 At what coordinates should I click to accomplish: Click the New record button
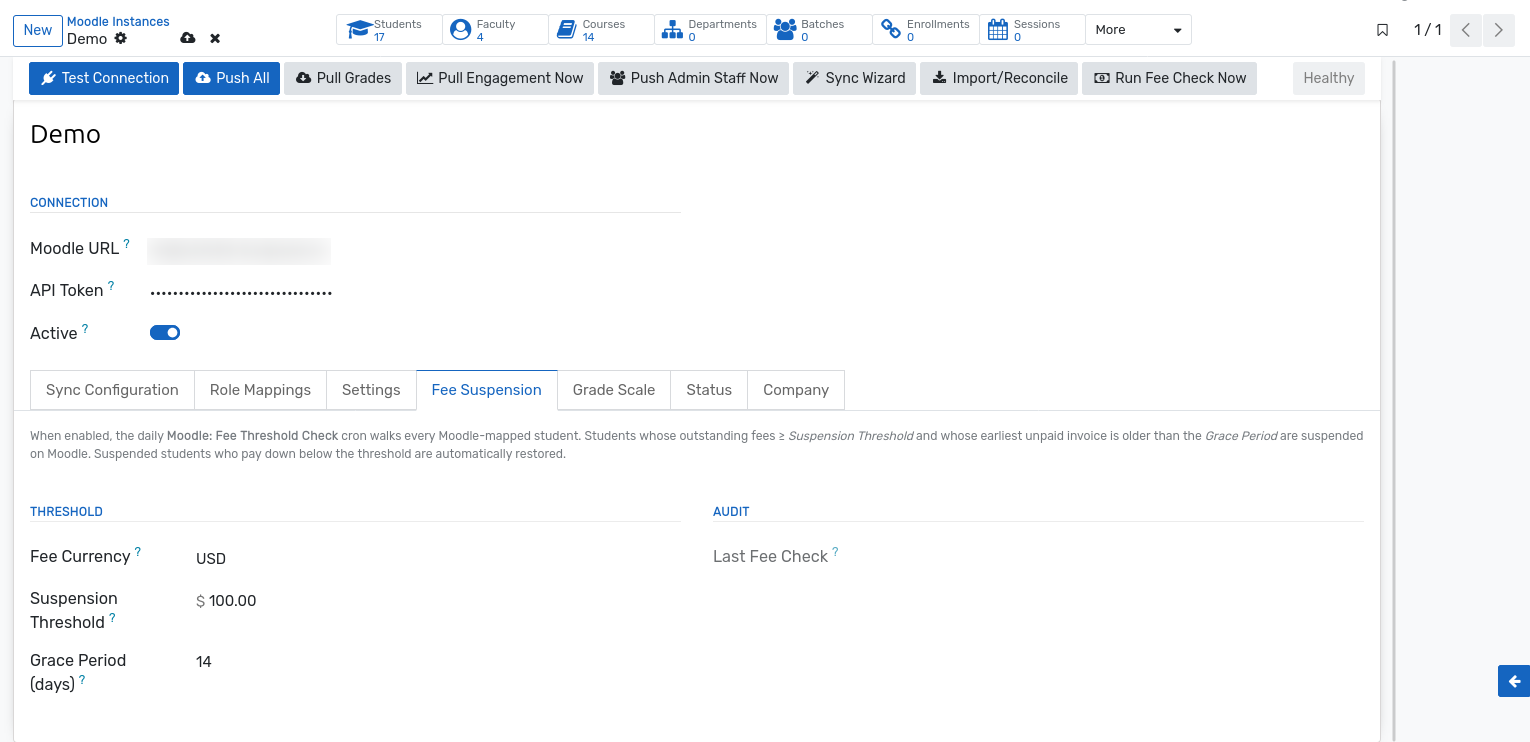(38, 30)
